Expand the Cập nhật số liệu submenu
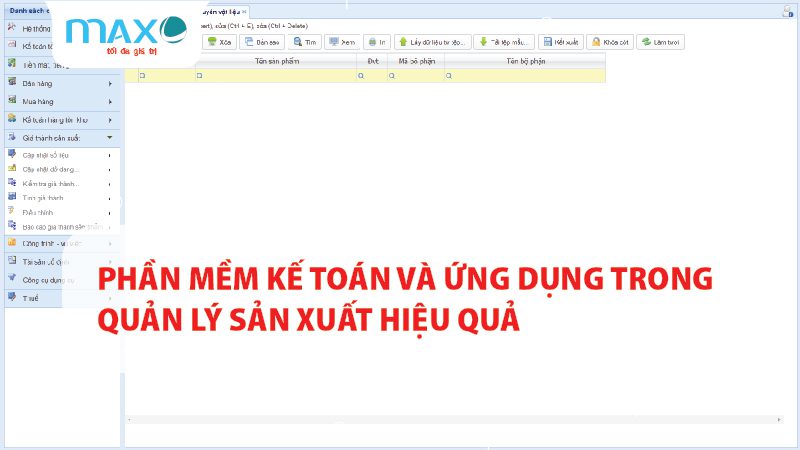The height and width of the screenshot is (450, 800). (109, 156)
